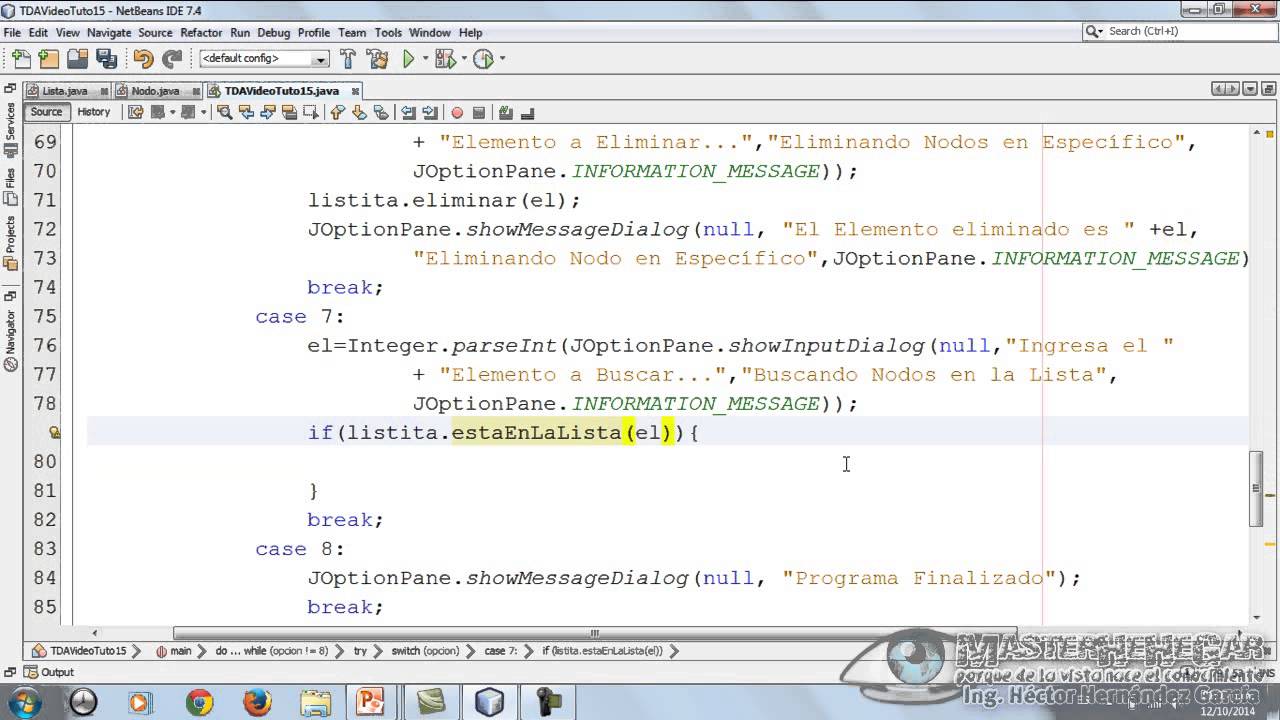Screen dimensions: 1280x720
Task: Open the default config combo box
Action: [x=264, y=59]
